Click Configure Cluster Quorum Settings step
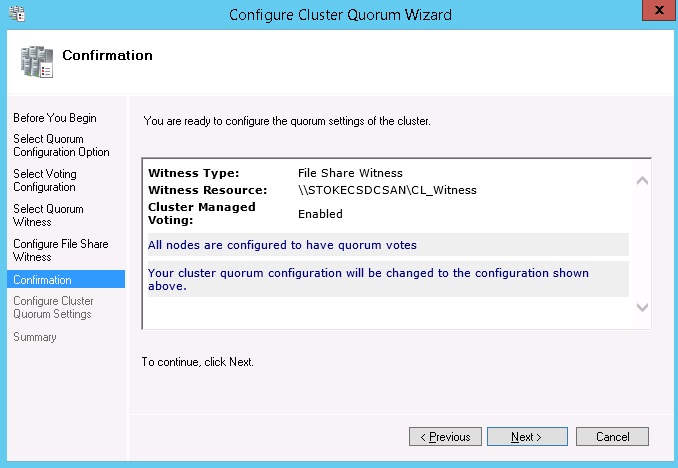 (x=53, y=308)
